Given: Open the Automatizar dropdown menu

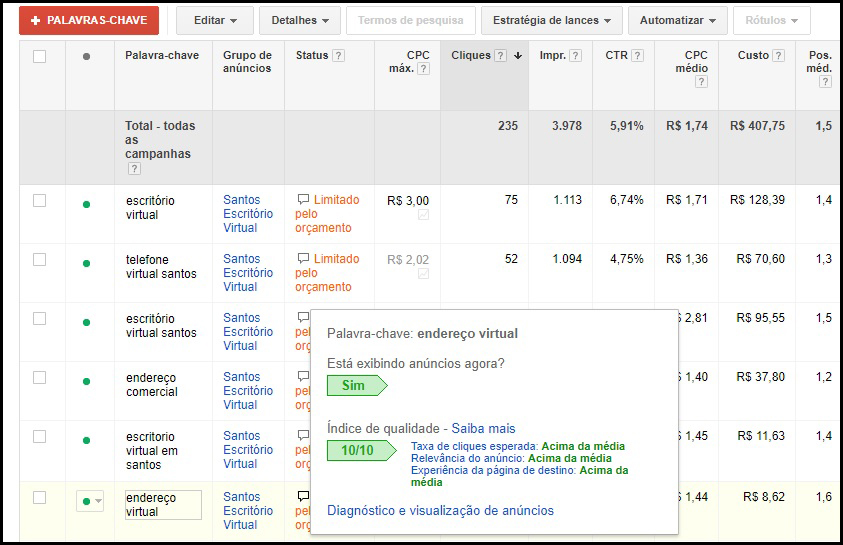Looking at the screenshot, I should (677, 20).
